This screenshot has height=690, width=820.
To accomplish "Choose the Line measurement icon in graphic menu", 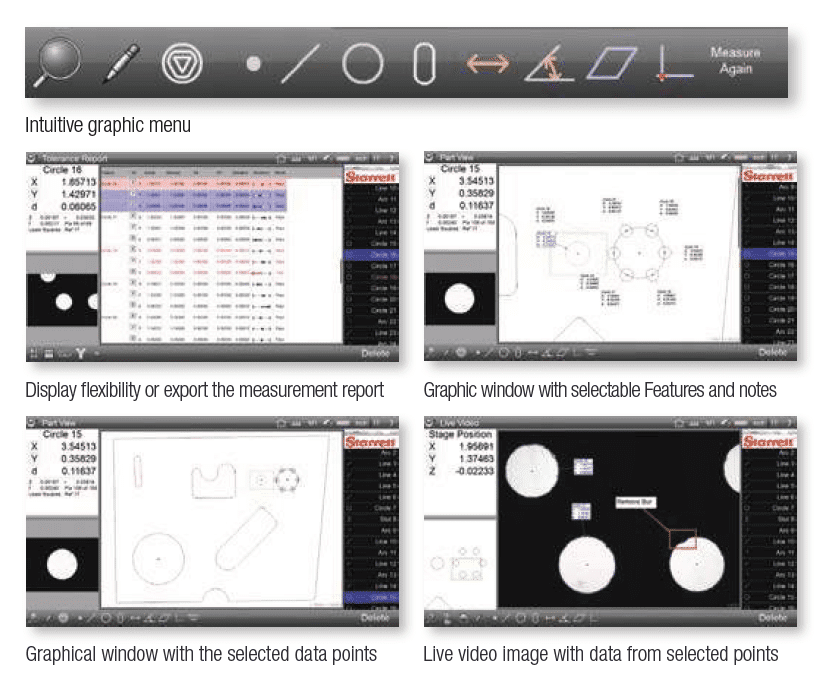I will coord(300,64).
